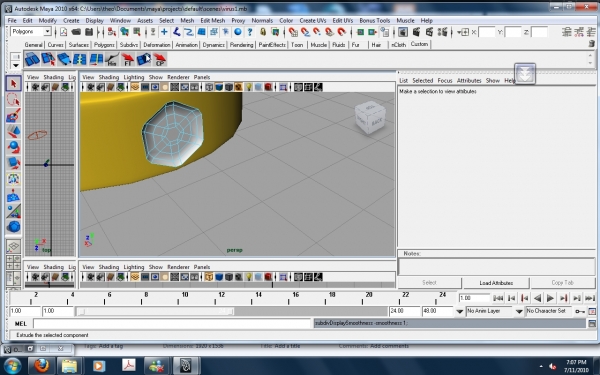The image size is (600, 375).
Task: Open the persp panel's Panels menu
Action: [202, 77]
